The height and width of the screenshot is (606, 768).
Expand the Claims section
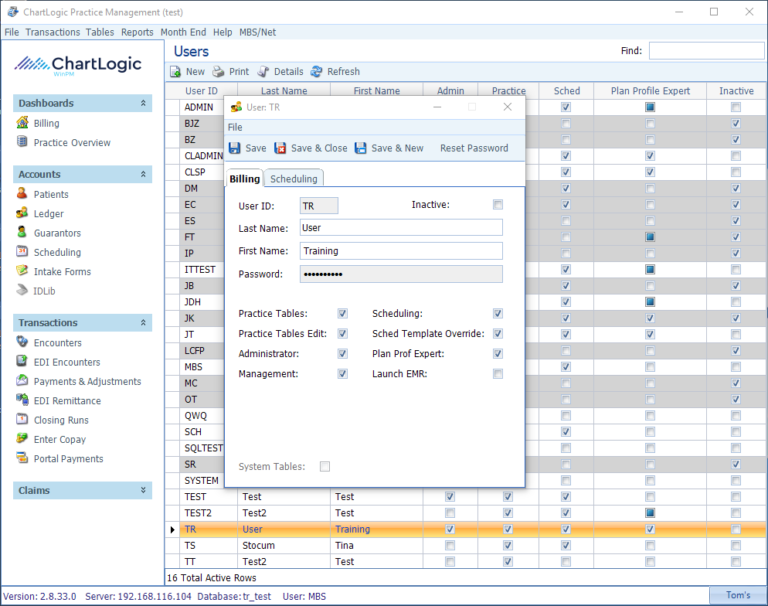point(143,490)
